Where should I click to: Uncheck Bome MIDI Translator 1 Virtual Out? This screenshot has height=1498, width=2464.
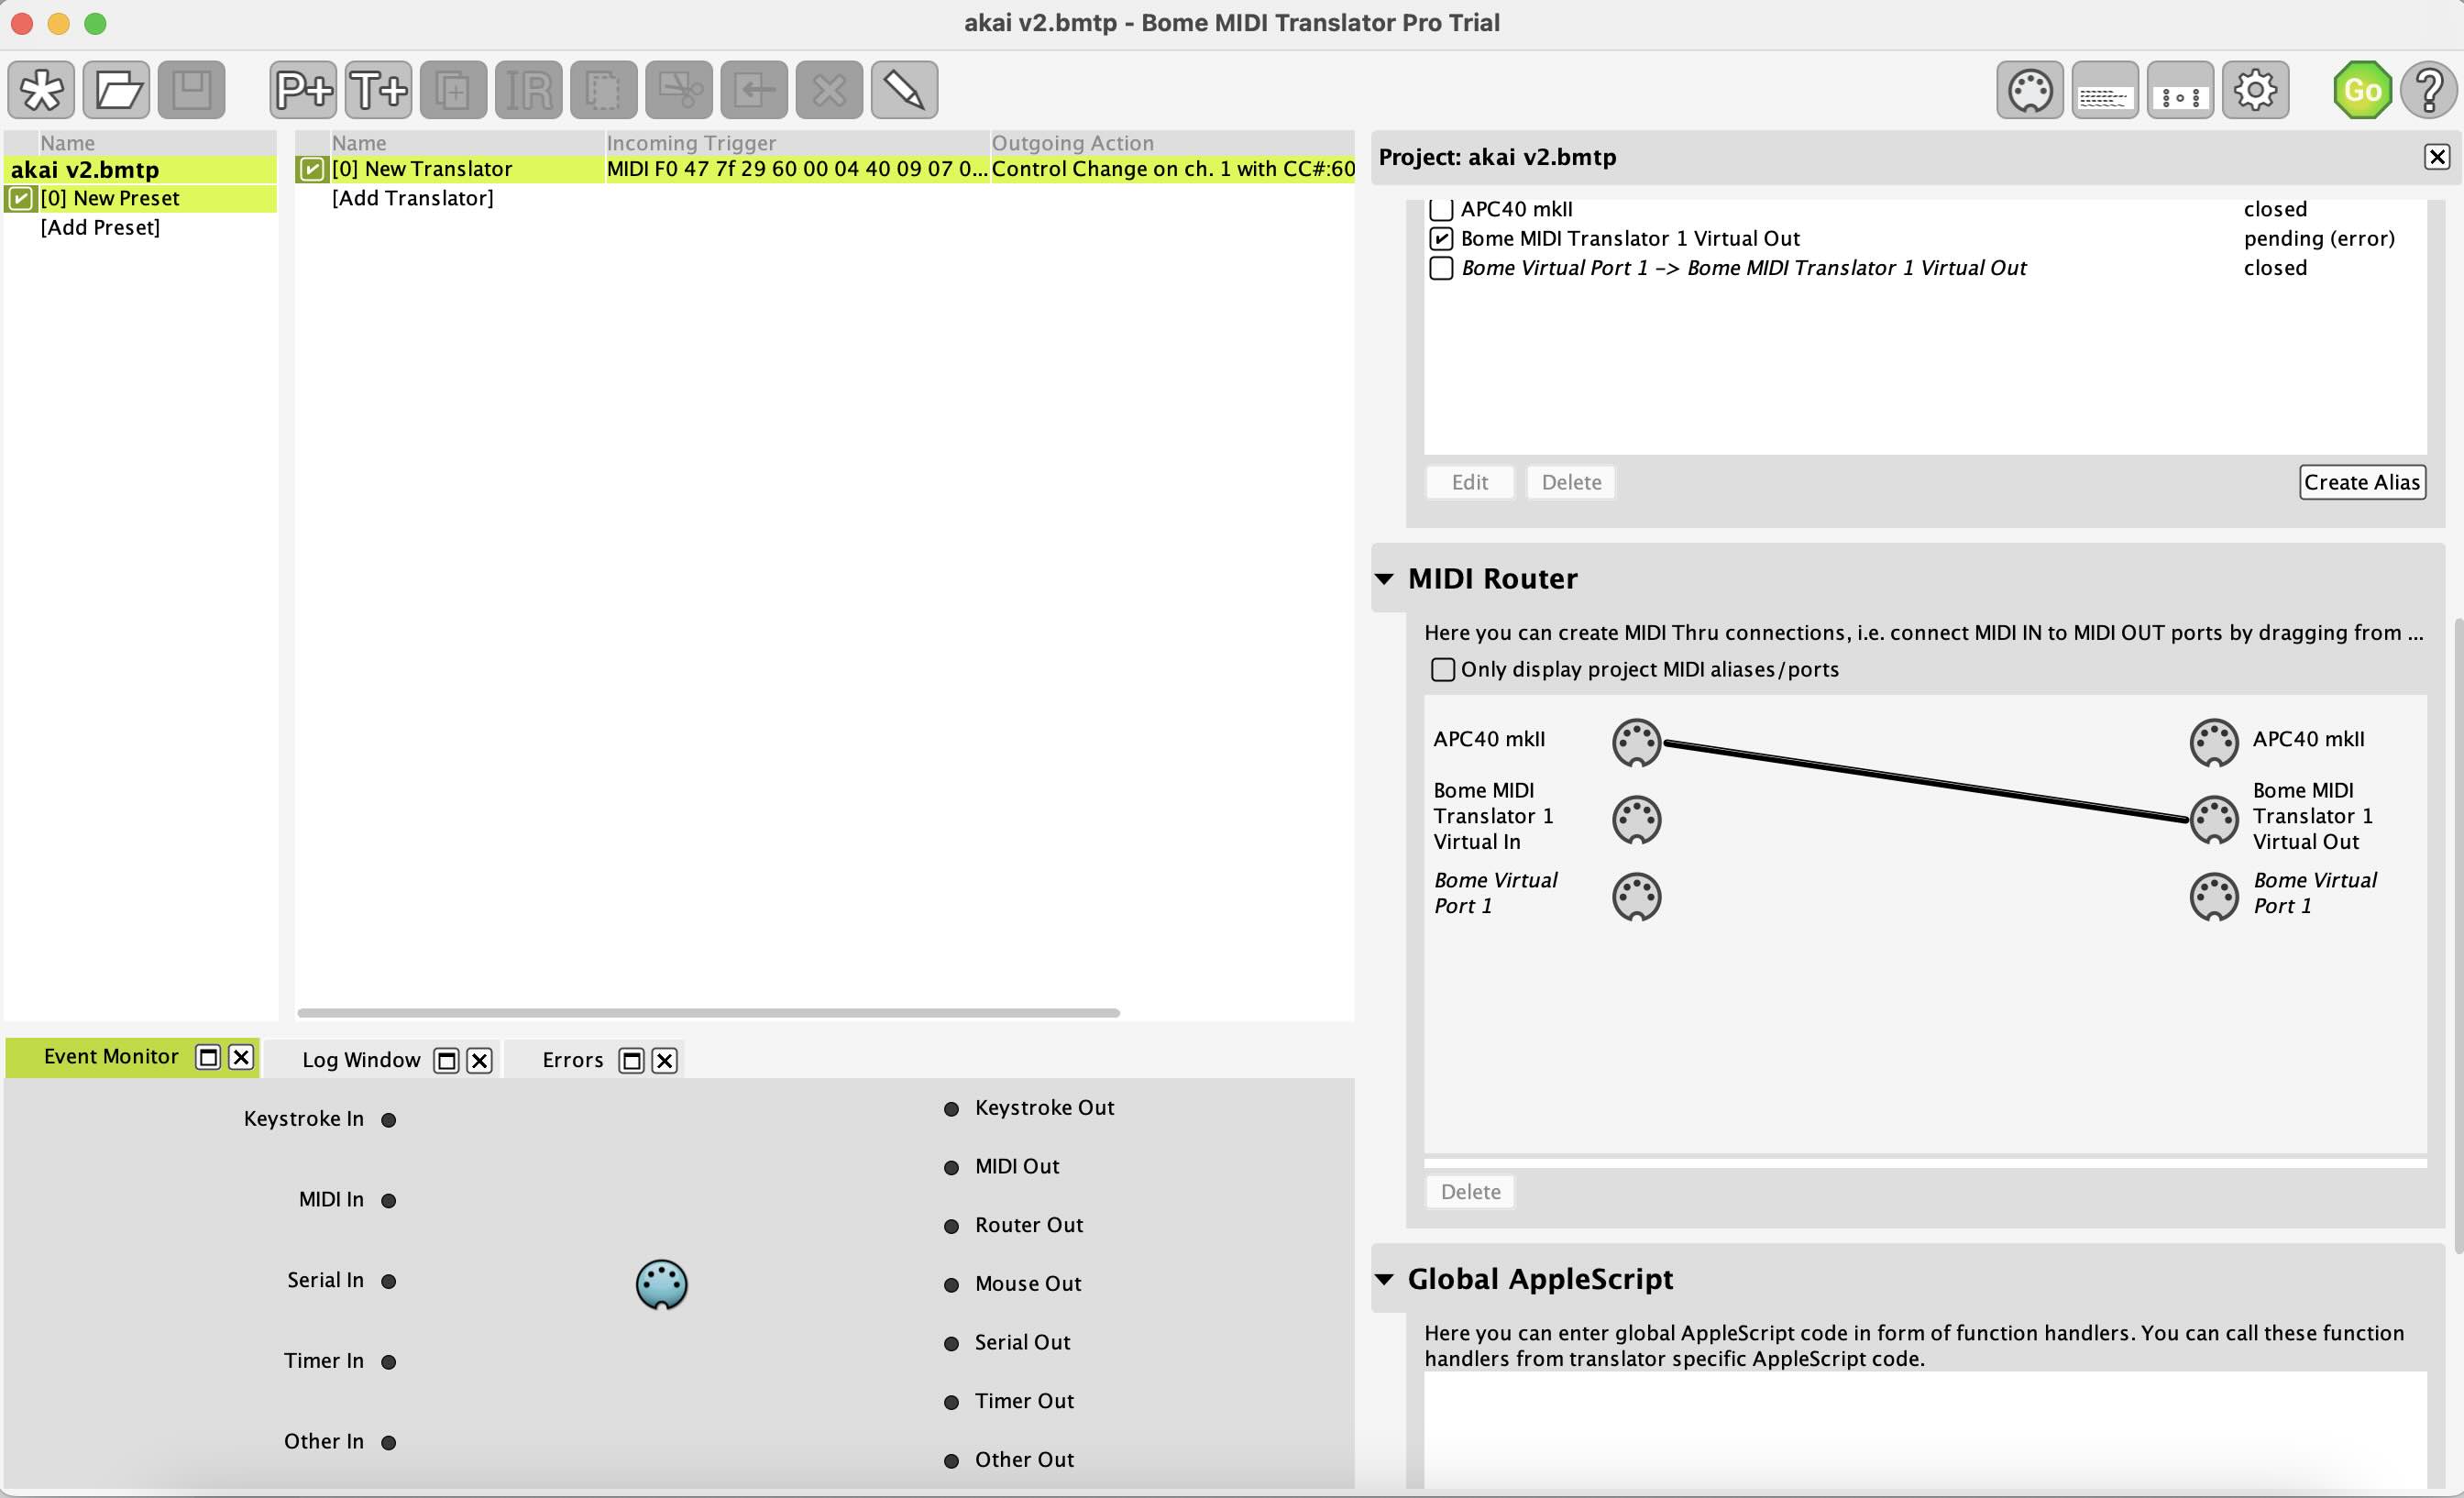(x=1441, y=238)
